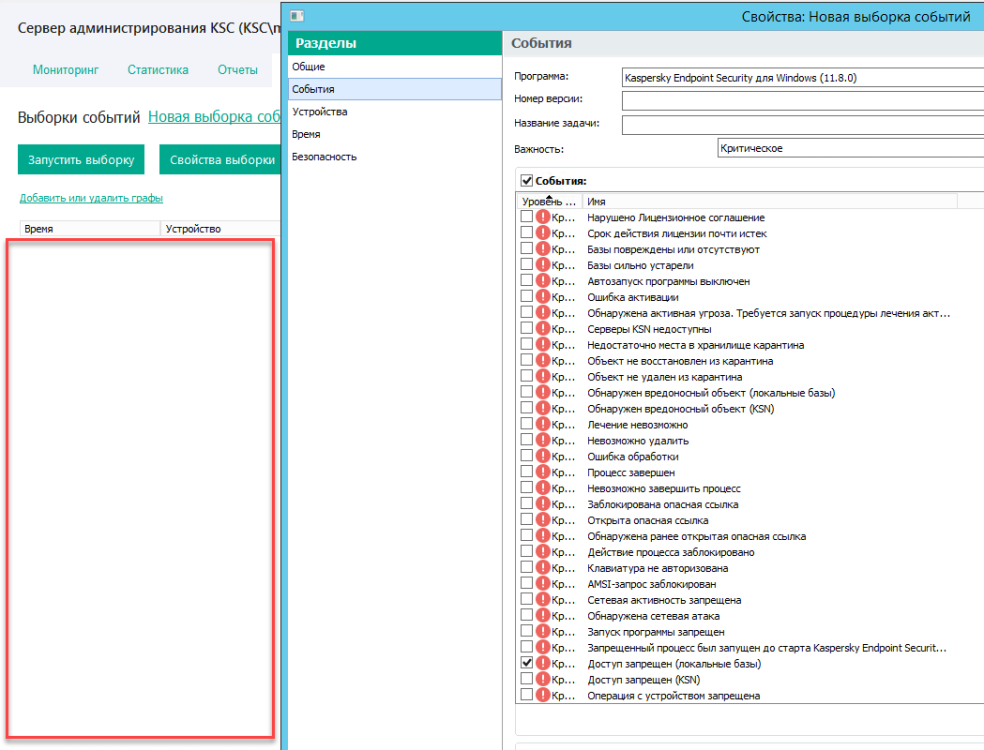Image resolution: width=984 pixels, height=750 pixels.
Task: Click the red icon for AMSI-запрос заблокирован
Action: [543, 584]
